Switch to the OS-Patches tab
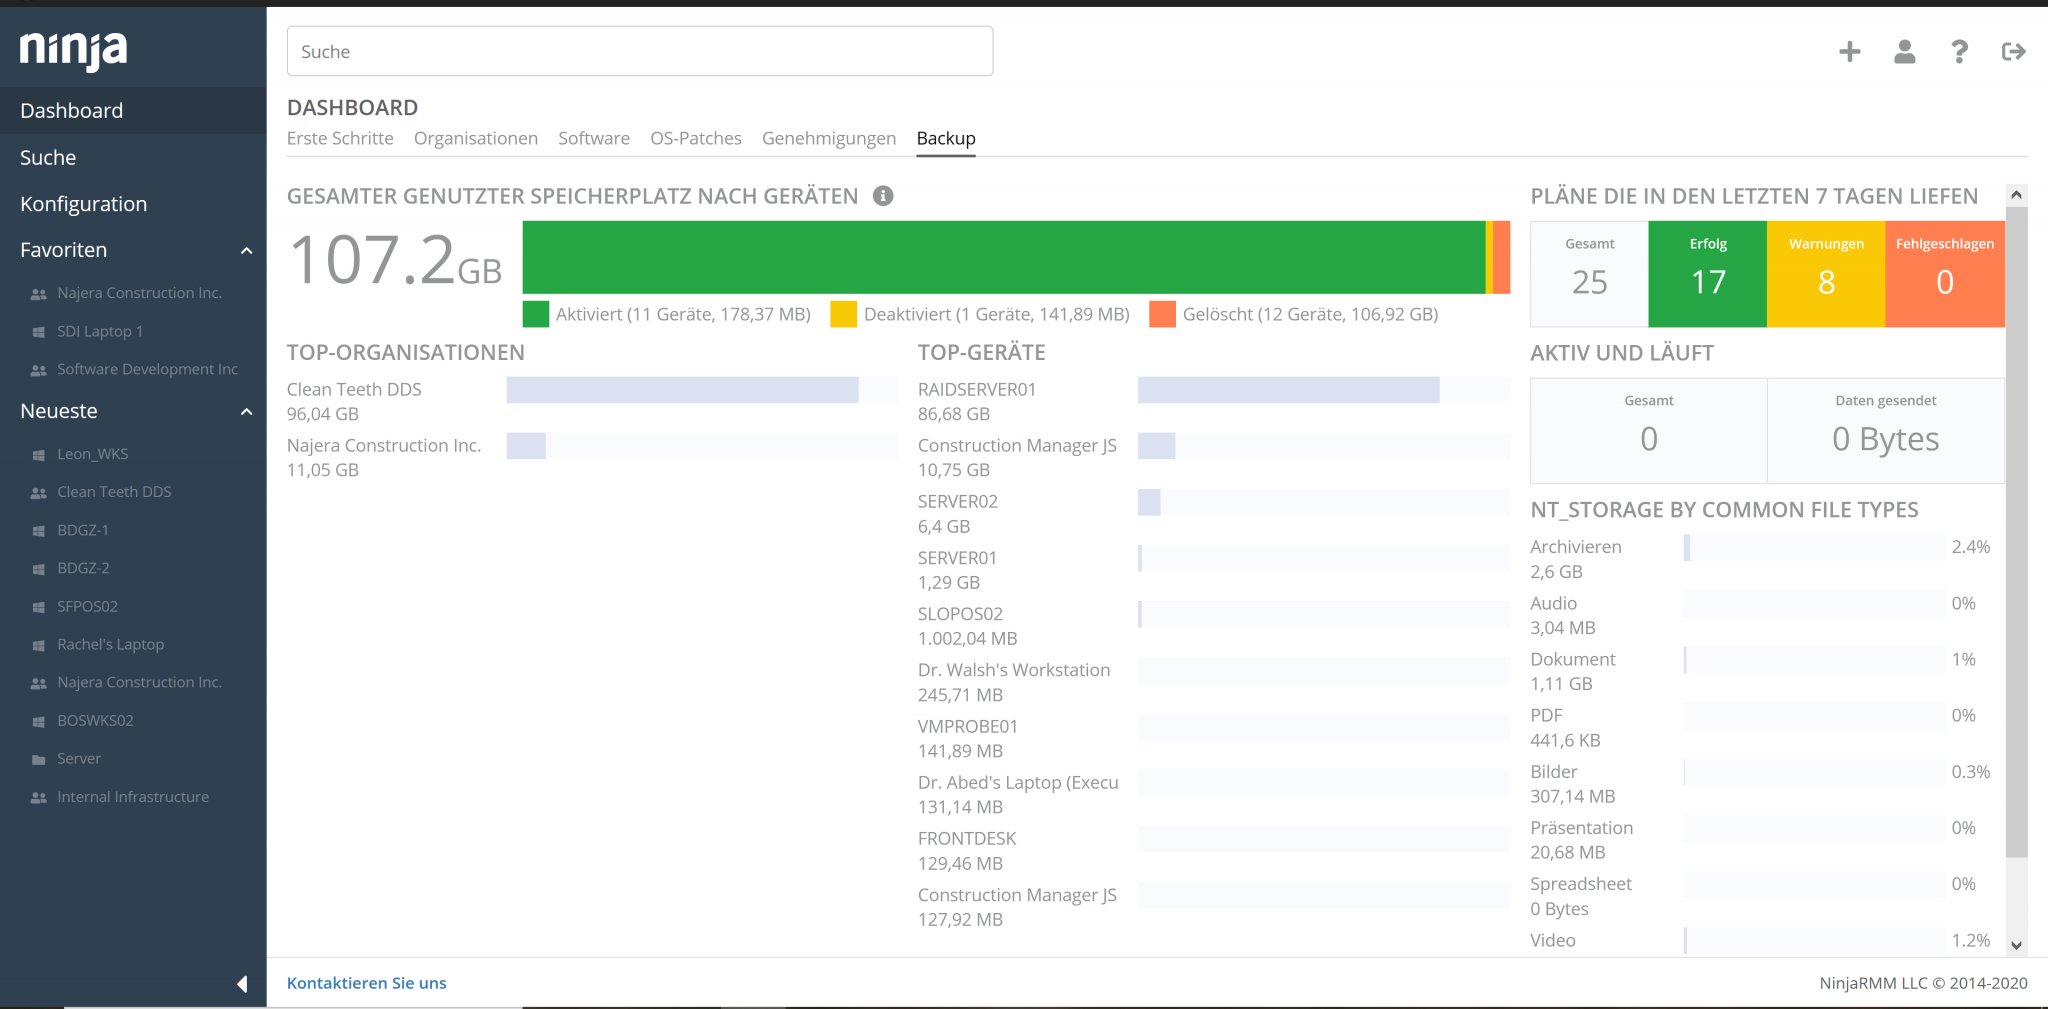The width and height of the screenshot is (2048, 1009). tap(696, 138)
